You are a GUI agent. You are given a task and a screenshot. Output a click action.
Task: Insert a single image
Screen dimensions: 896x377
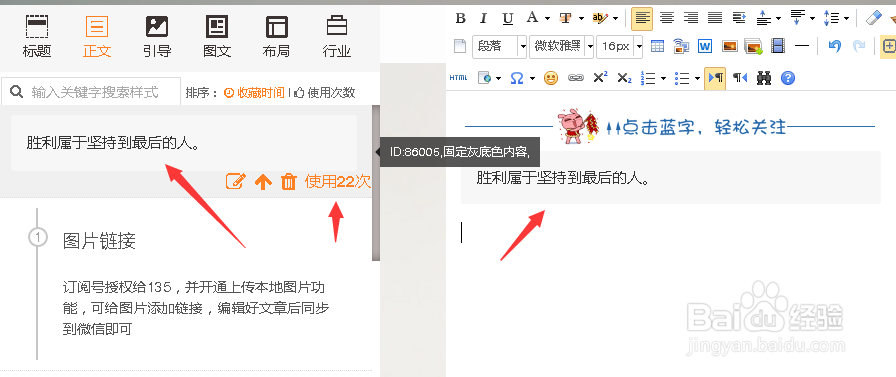[x=729, y=46]
